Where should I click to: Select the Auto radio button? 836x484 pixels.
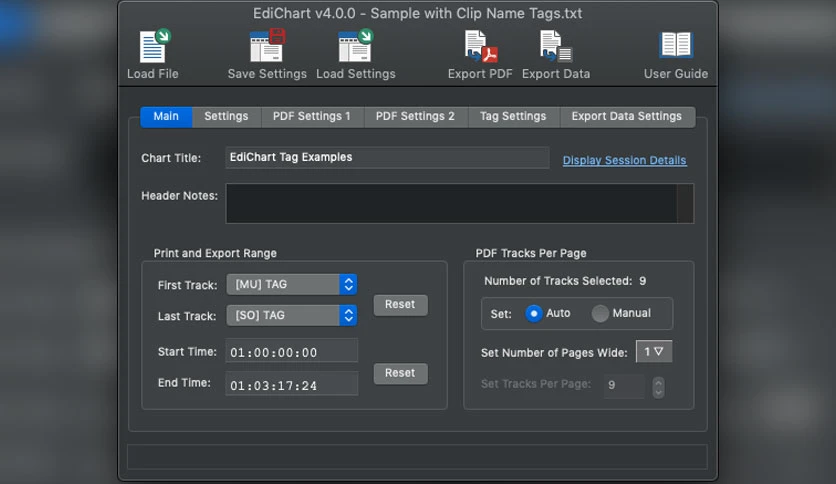(x=534, y=313)
